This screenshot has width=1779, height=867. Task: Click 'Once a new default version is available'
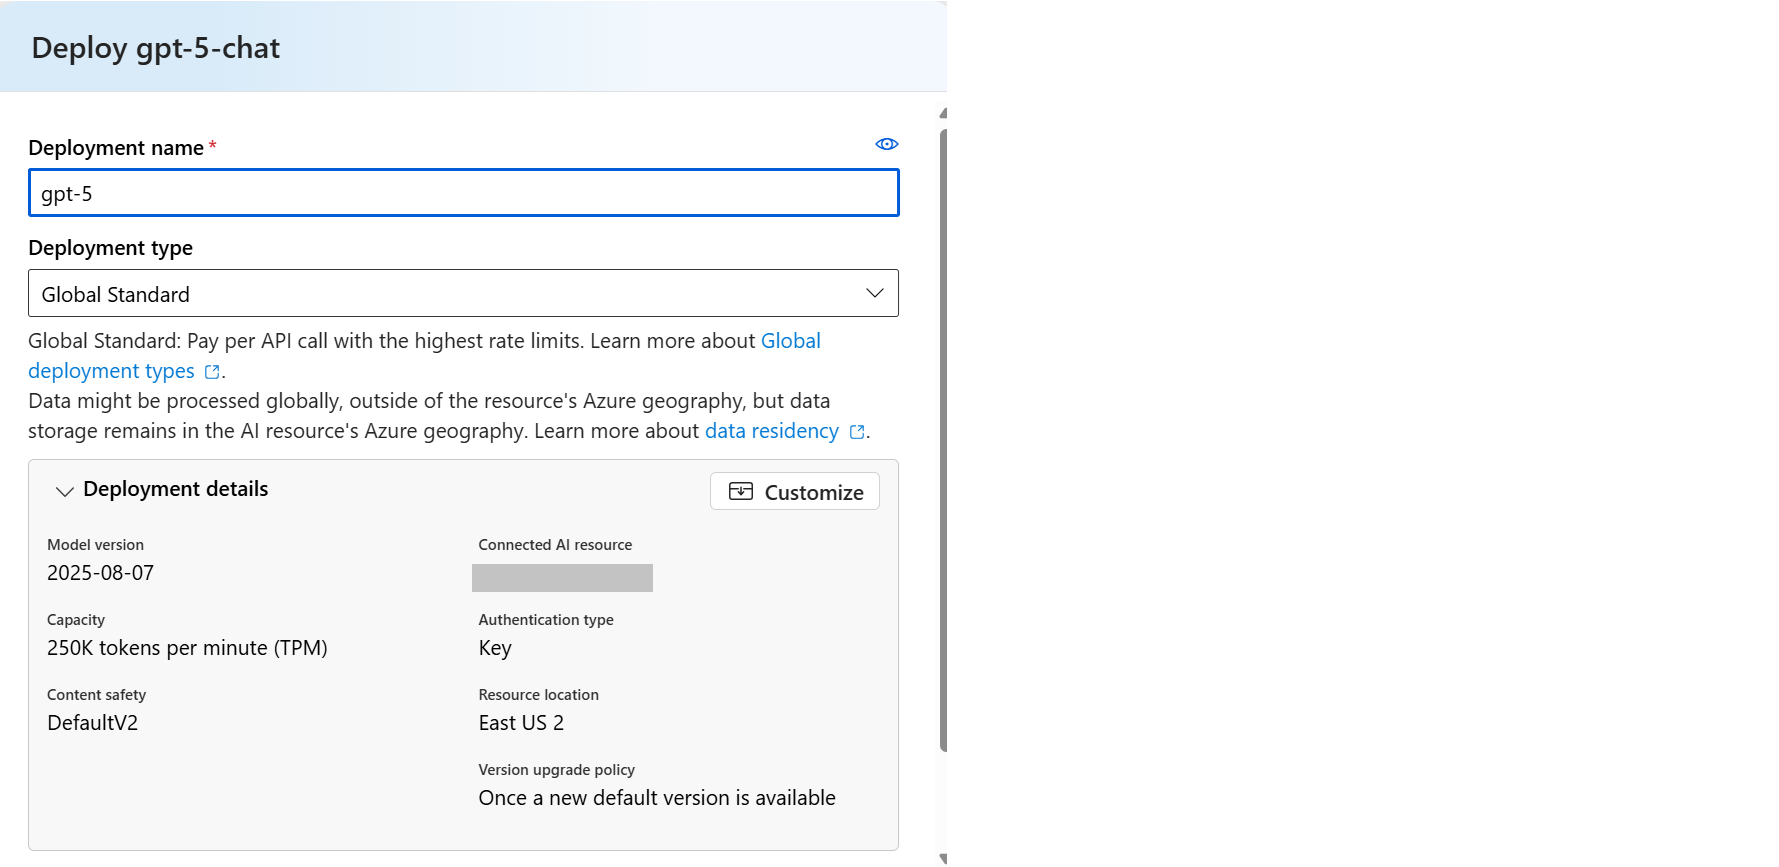pyautogui.click(x=657, y=798)
